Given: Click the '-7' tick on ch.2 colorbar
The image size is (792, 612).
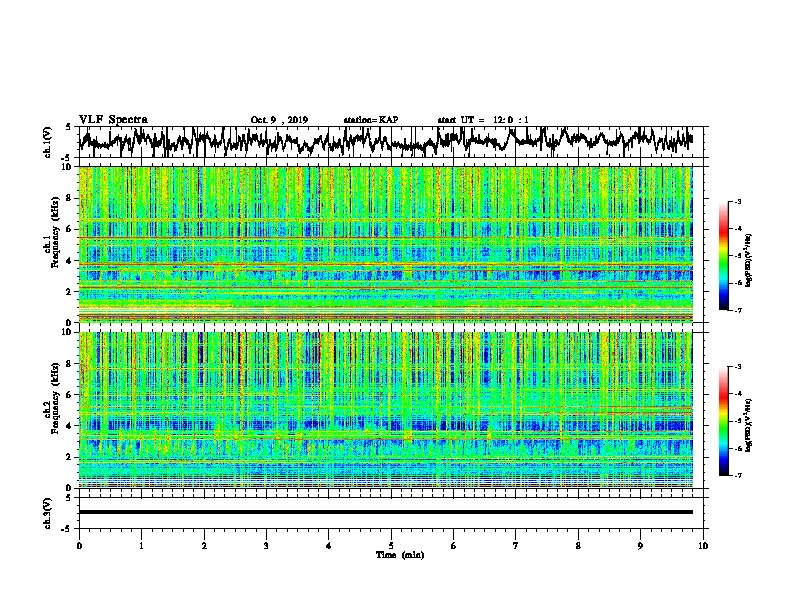Looking at the screenshot, I should (x=737, y=475).
